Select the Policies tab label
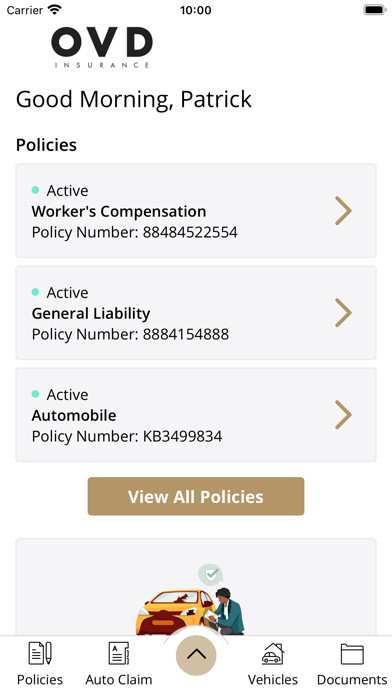Screen dimensions: 392x696 pos(40,680)
